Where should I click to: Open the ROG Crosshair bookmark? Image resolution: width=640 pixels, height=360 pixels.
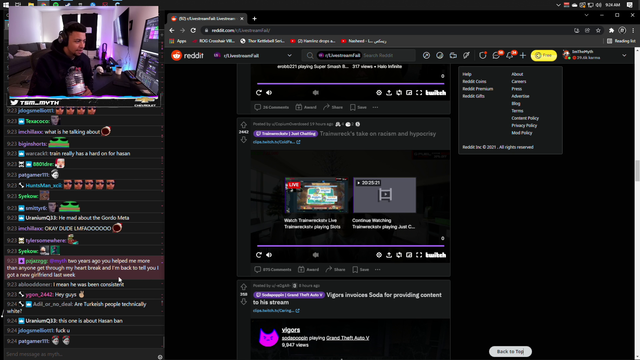[213, 41]
